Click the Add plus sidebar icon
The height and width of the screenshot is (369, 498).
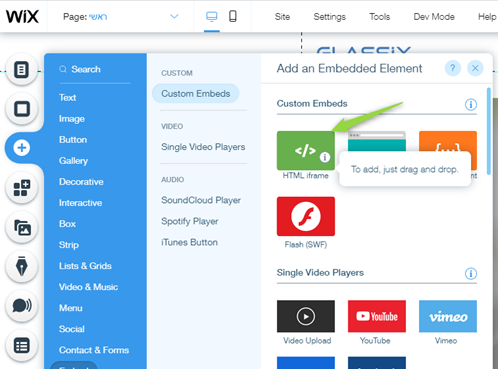point(22,148)
